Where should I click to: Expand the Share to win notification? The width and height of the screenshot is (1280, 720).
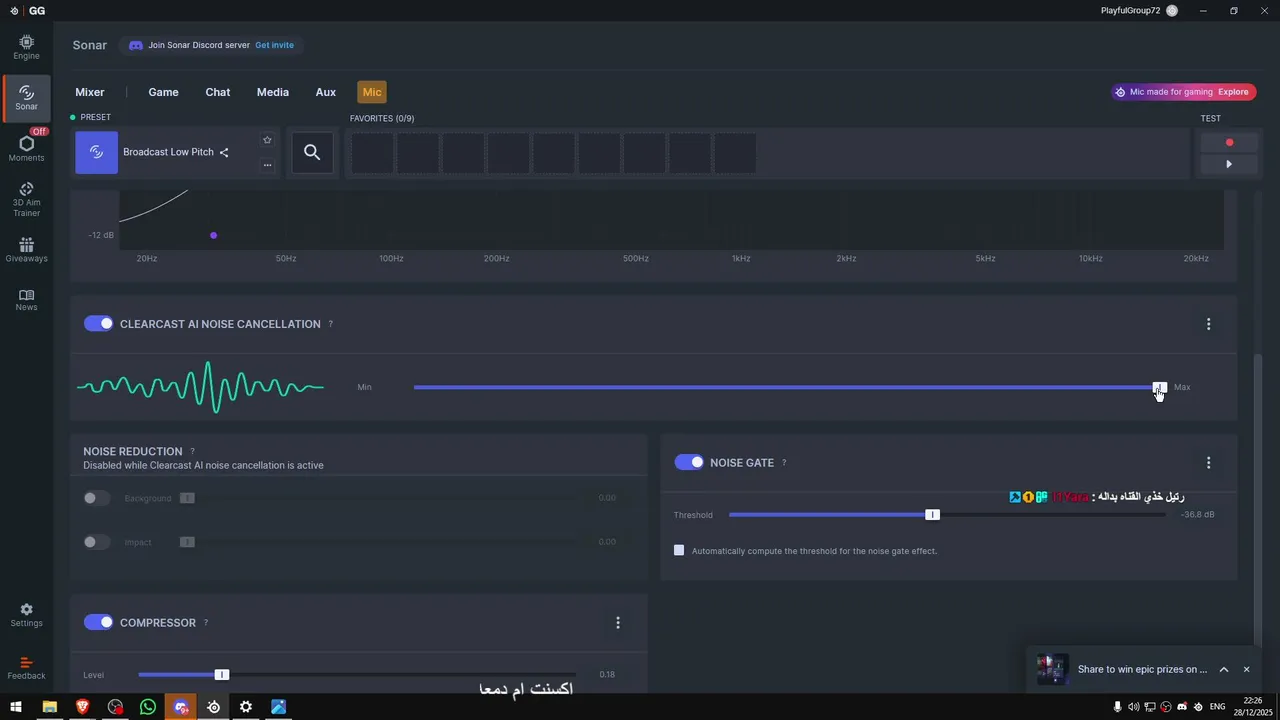pos(1224,669)
